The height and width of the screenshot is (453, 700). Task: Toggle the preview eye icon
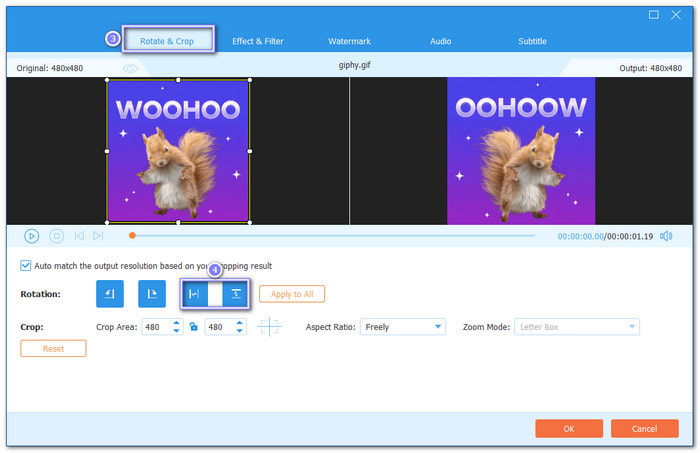coord(130,68)
